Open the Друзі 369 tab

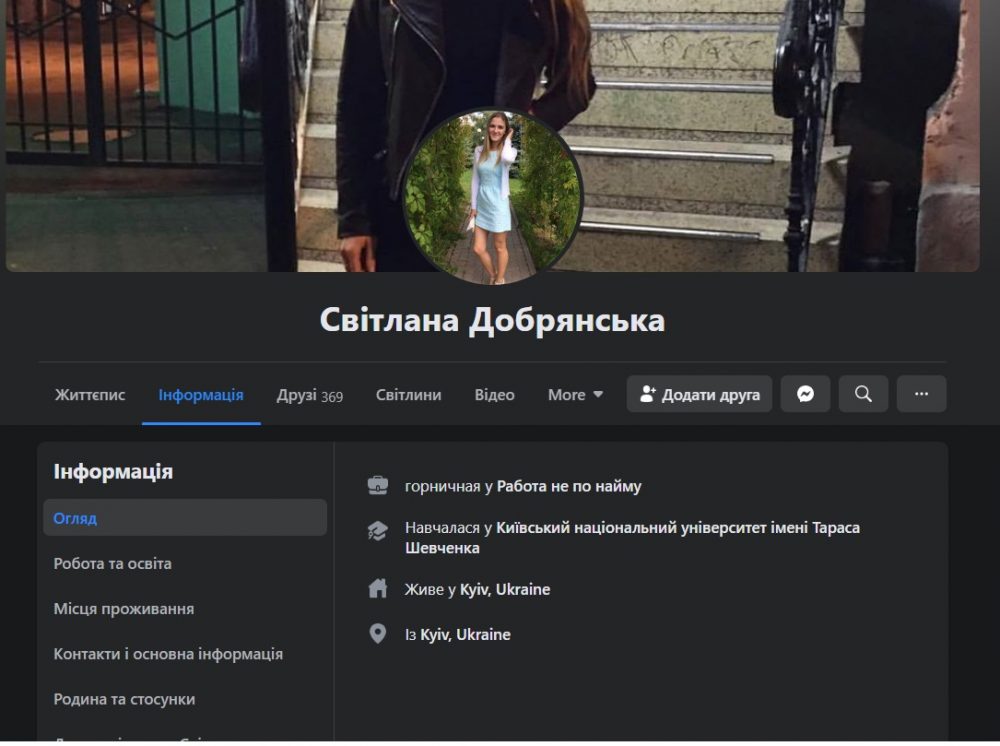309,395
